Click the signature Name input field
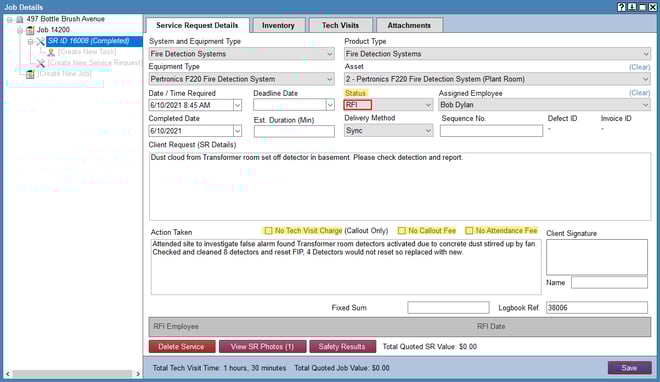 click(x=609, y=283)
